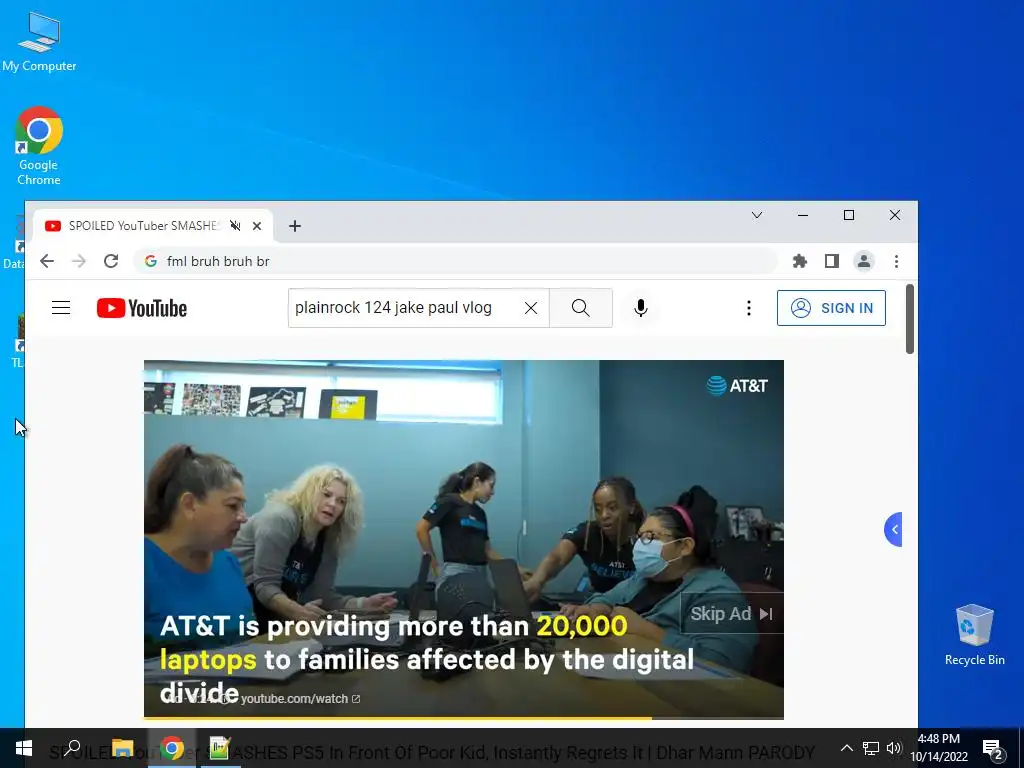1024x768 pixels.
Task: Open Chrome three-dot menu
Action: click(x=896, y=261)
